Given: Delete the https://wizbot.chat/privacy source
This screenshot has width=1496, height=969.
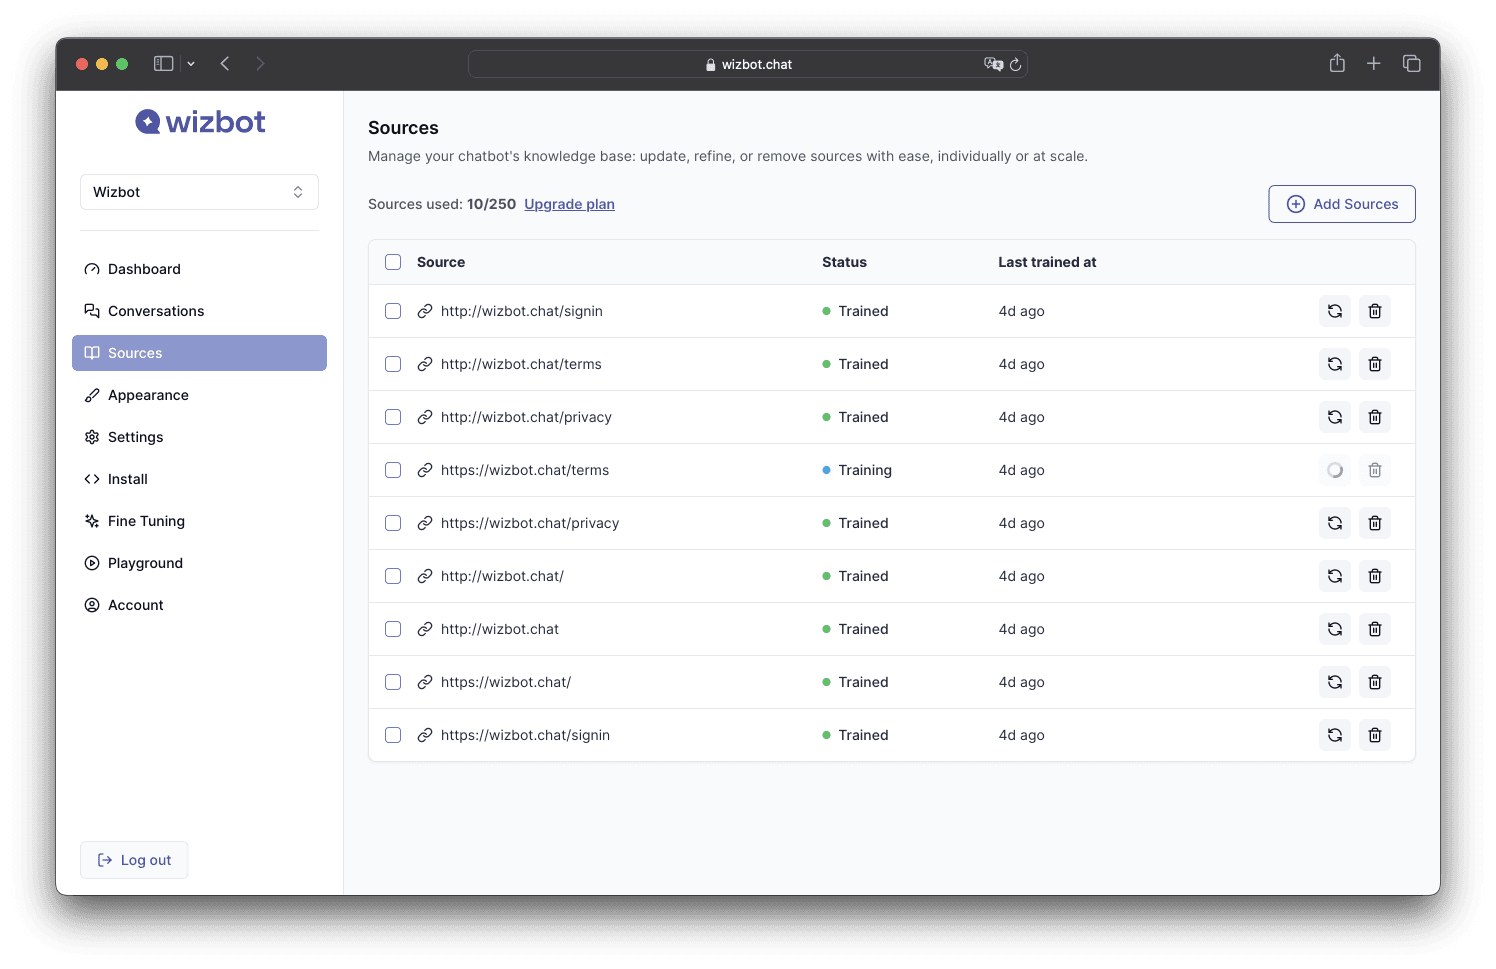Looking at the screenshot, I should [1375, 523].
